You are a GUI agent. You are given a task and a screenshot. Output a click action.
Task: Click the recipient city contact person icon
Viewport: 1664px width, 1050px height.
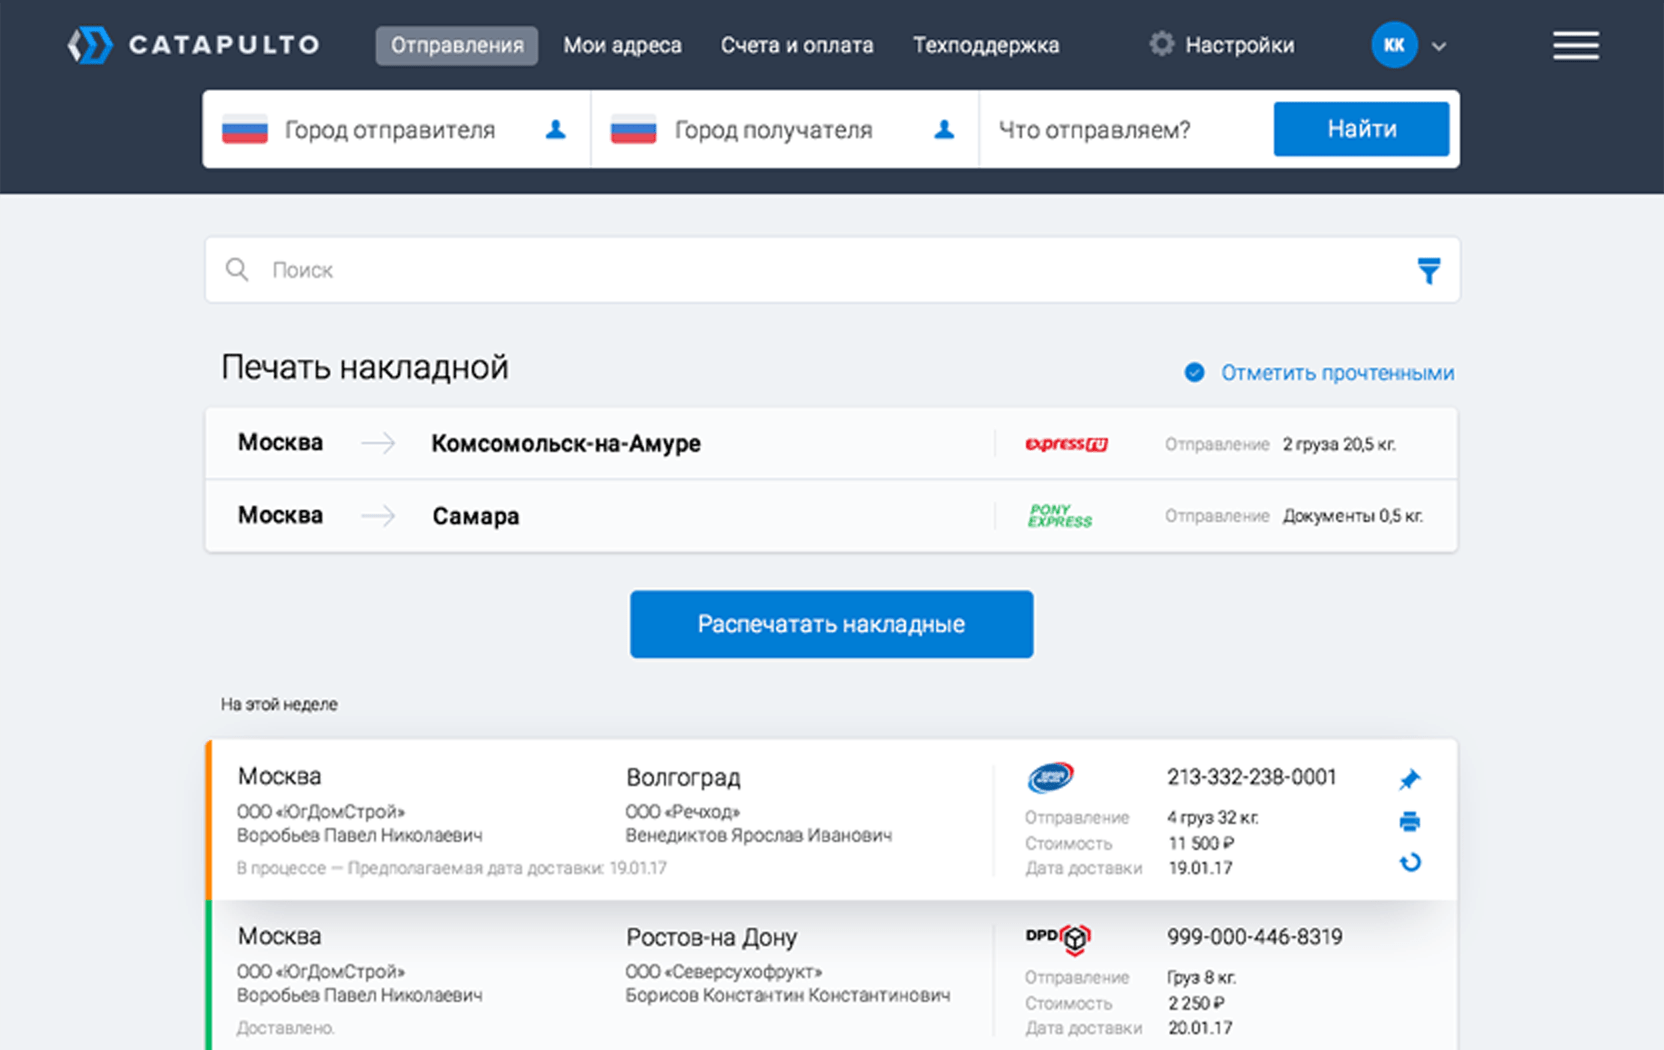point(943,129)
